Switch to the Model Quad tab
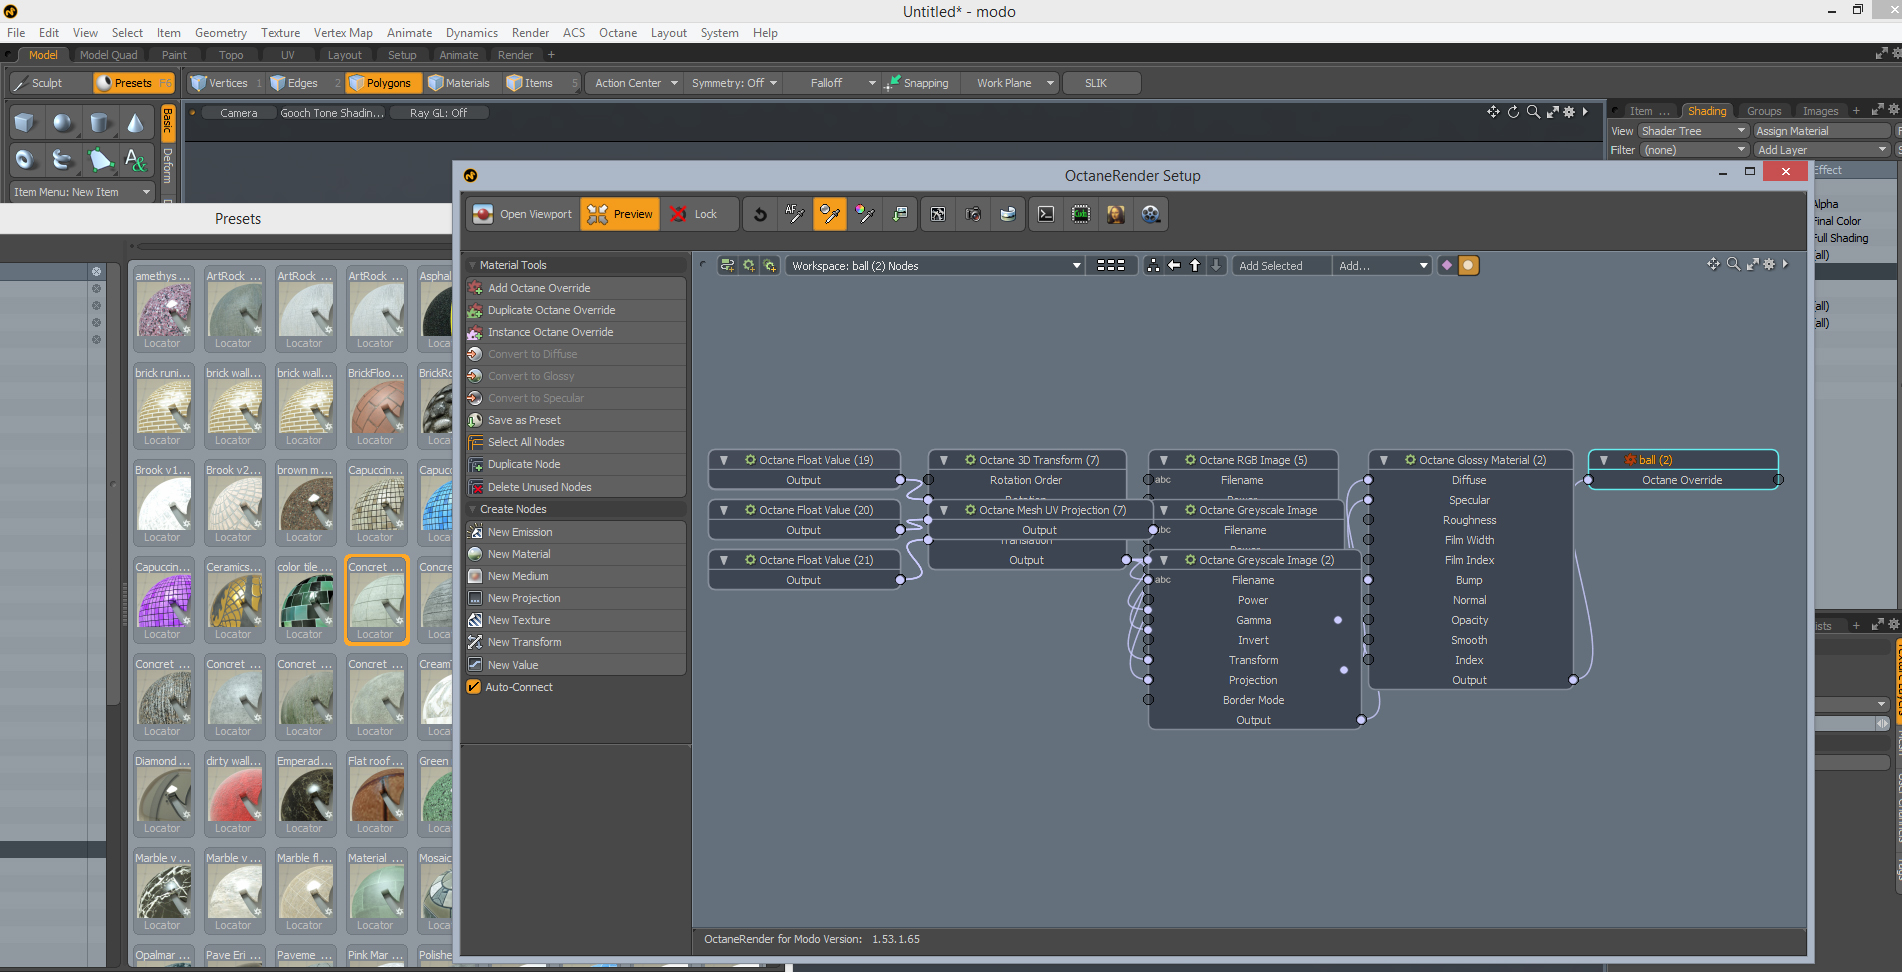 (x=109, y=55)
